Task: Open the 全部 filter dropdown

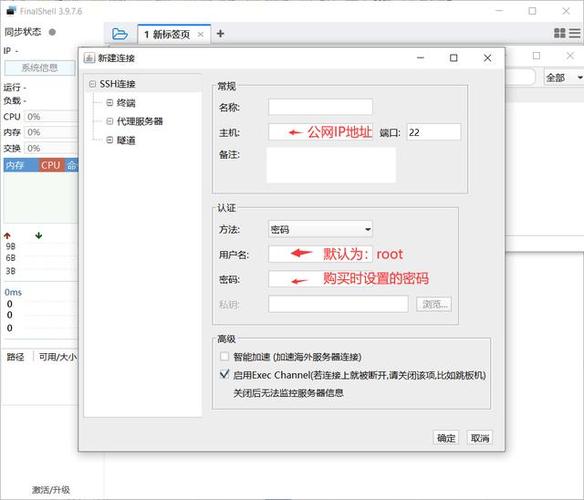Action: 563,77
